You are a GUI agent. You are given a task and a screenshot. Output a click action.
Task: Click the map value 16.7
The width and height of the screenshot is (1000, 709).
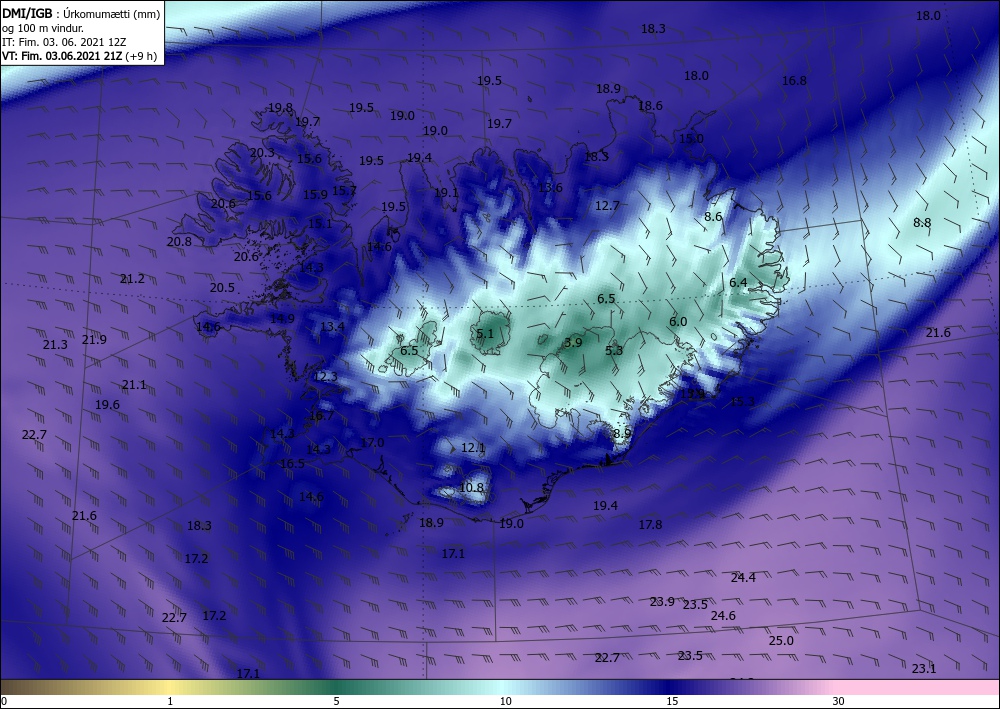tap(321, 416)
